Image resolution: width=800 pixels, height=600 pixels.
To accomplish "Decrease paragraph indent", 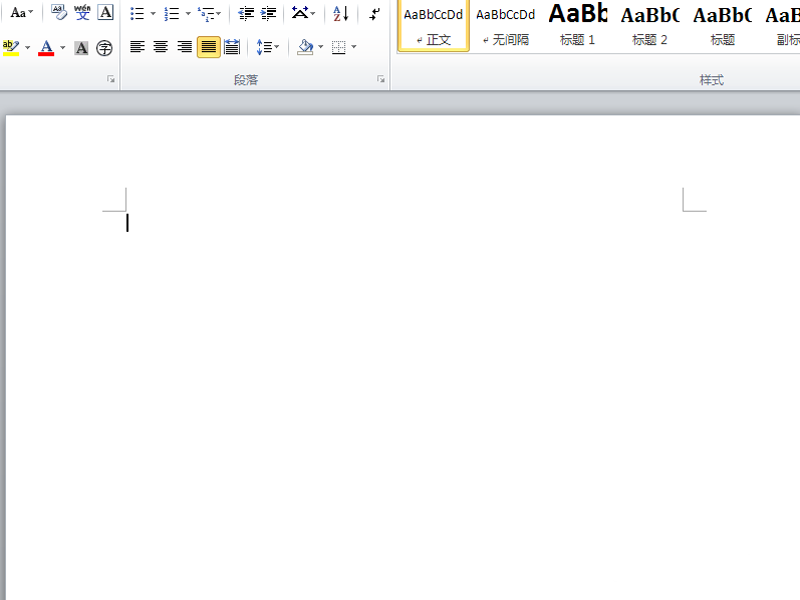I will coord(246,13).
